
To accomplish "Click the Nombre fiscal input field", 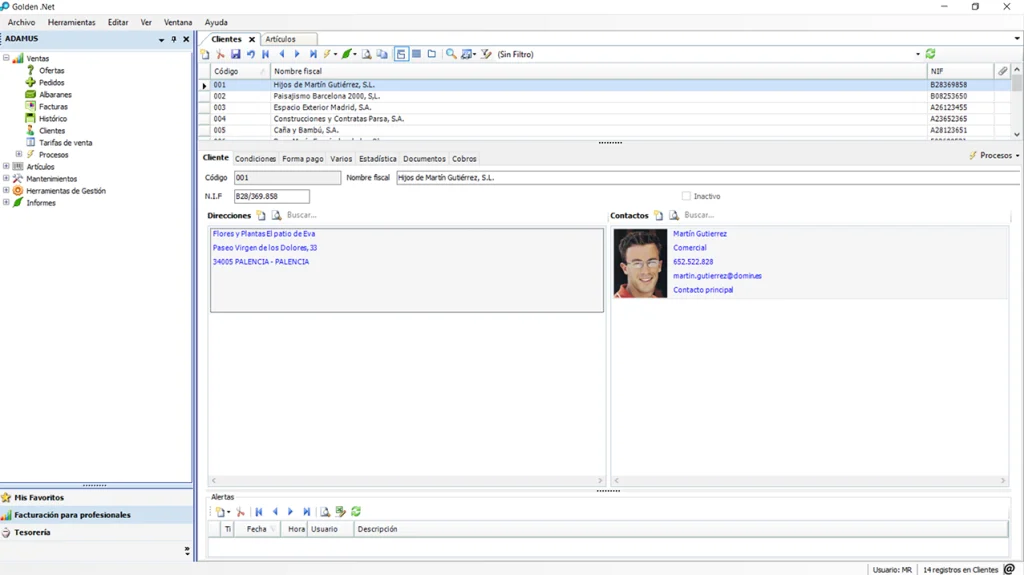I will point(700,178).
